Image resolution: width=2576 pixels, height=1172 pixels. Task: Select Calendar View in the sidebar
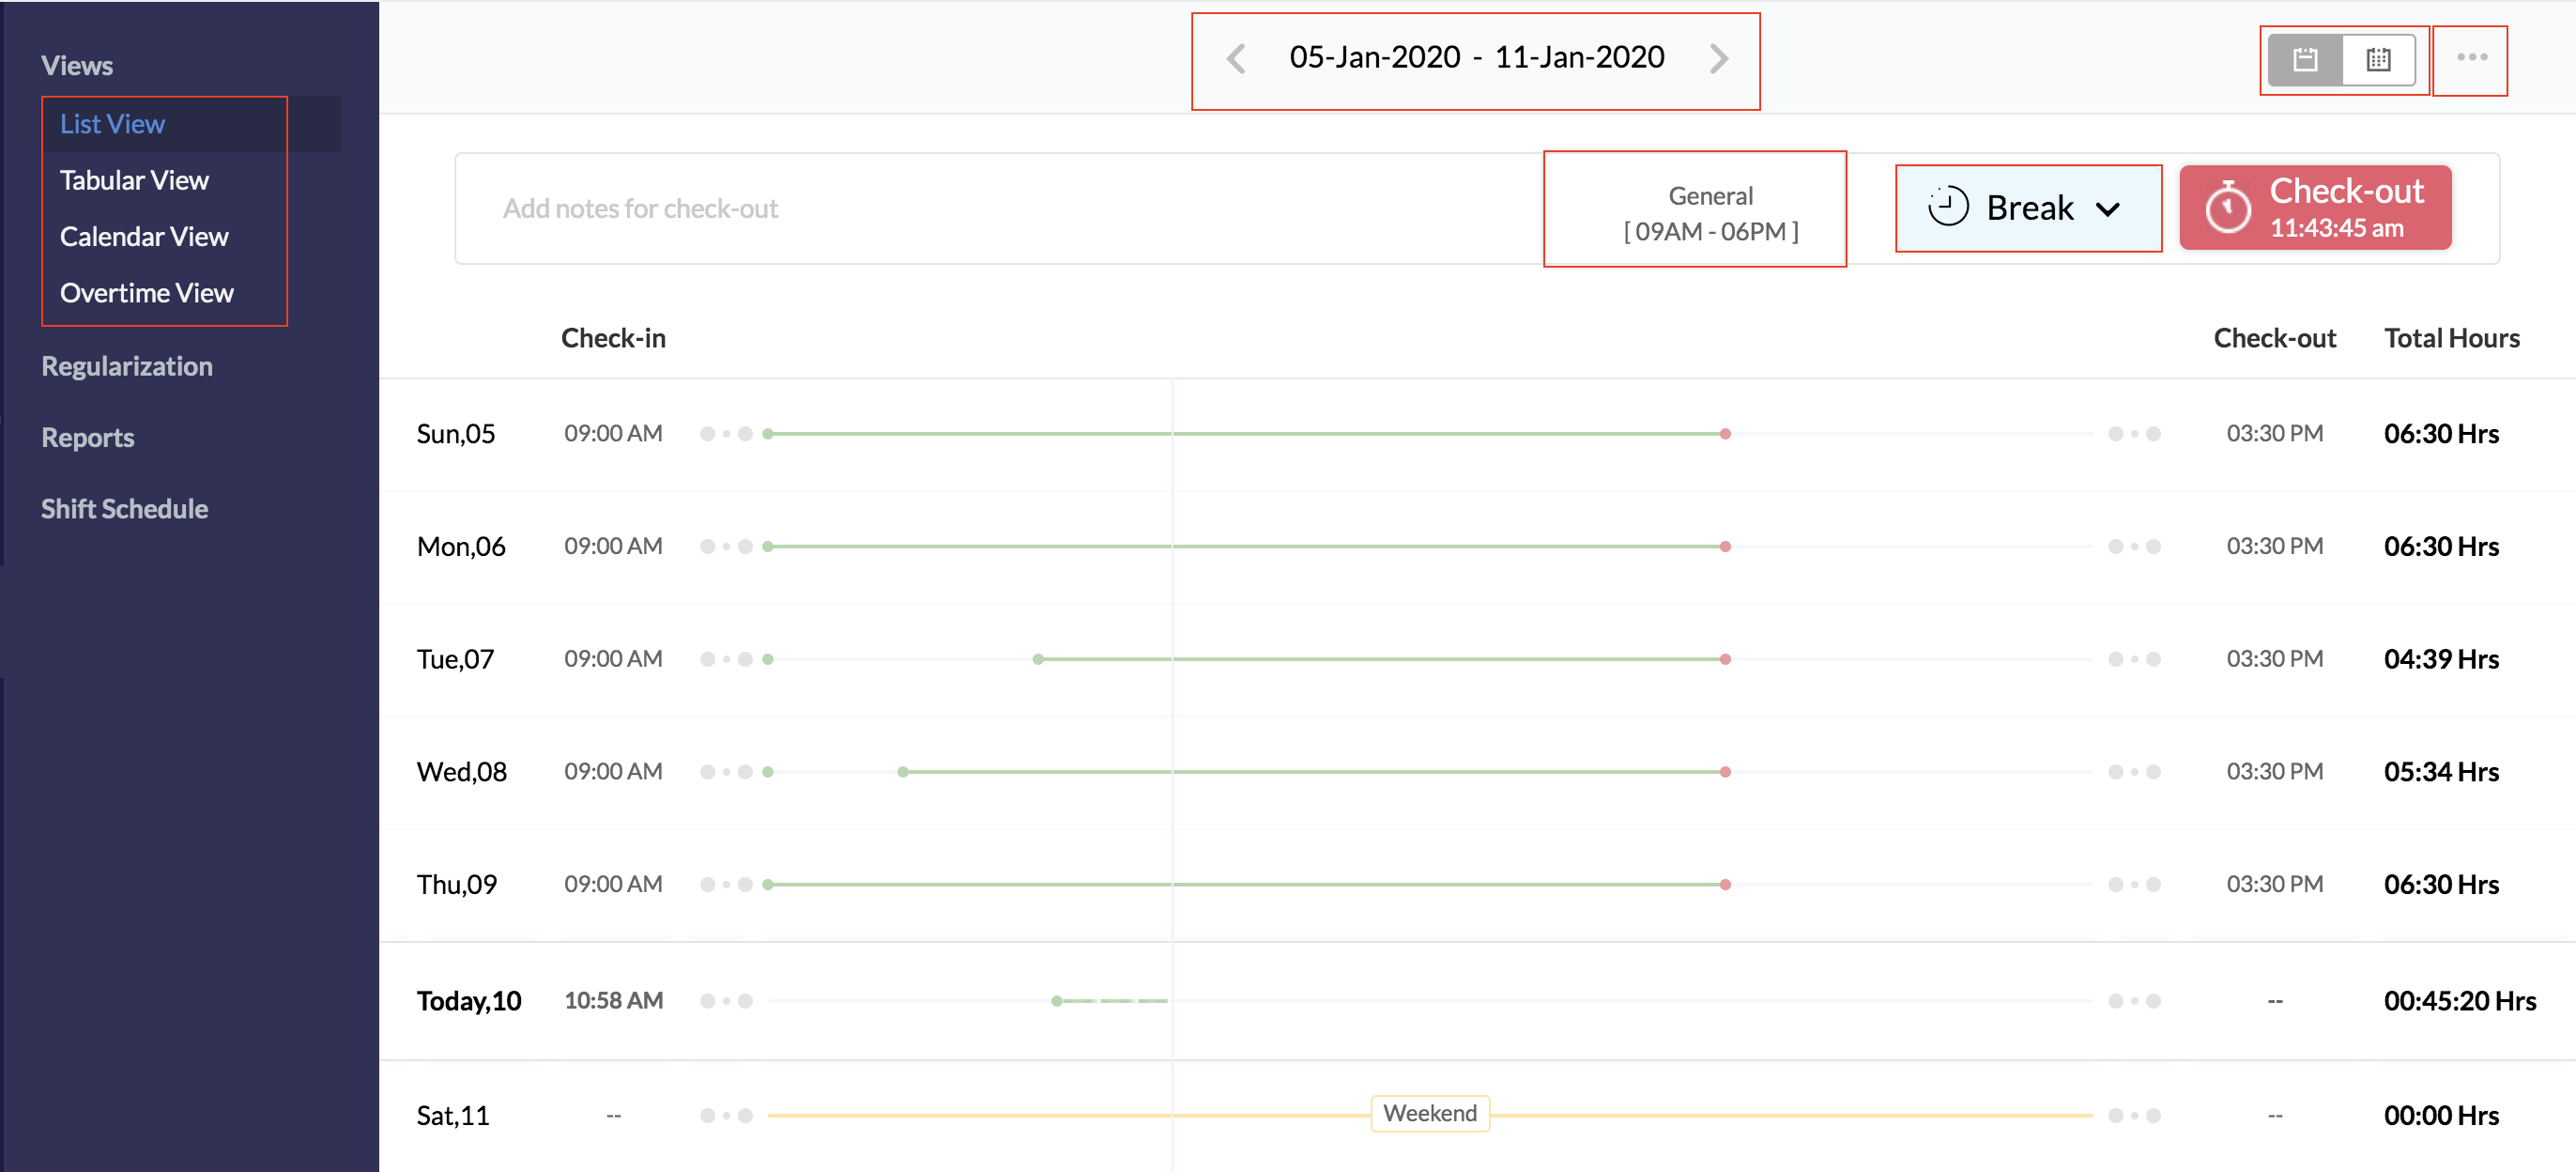tap(144, 236)
